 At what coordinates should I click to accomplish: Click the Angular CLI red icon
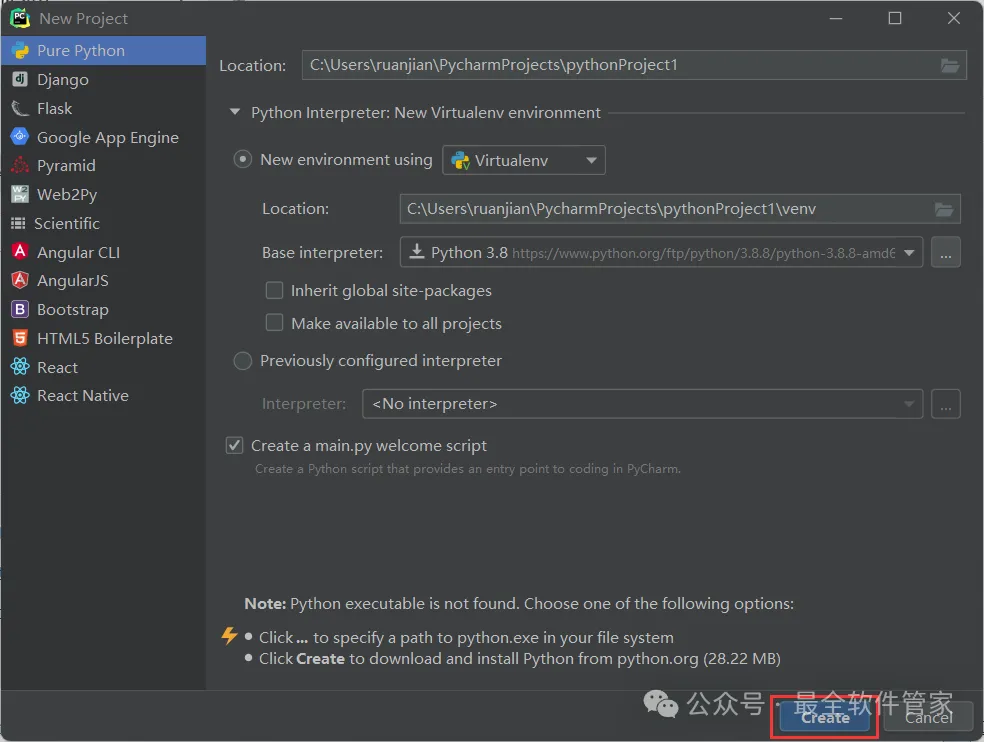coord(20,251)
